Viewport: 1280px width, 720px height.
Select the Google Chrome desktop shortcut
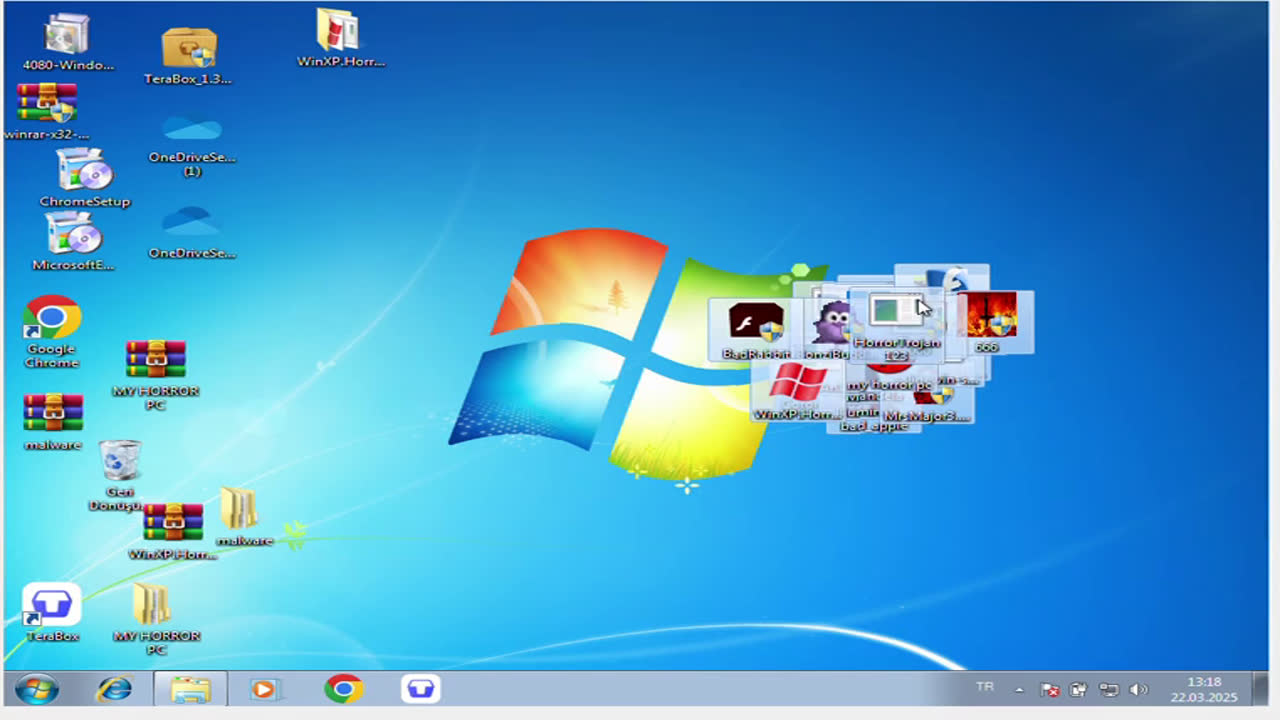point(52,320)
